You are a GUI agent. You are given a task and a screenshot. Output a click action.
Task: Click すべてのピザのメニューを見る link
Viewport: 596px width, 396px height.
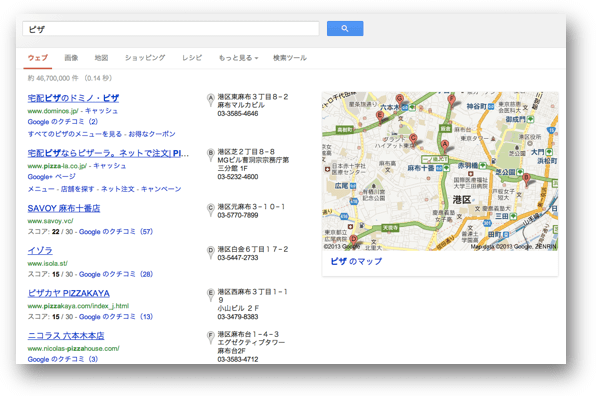pyautogui.click(x=74, y=134)
